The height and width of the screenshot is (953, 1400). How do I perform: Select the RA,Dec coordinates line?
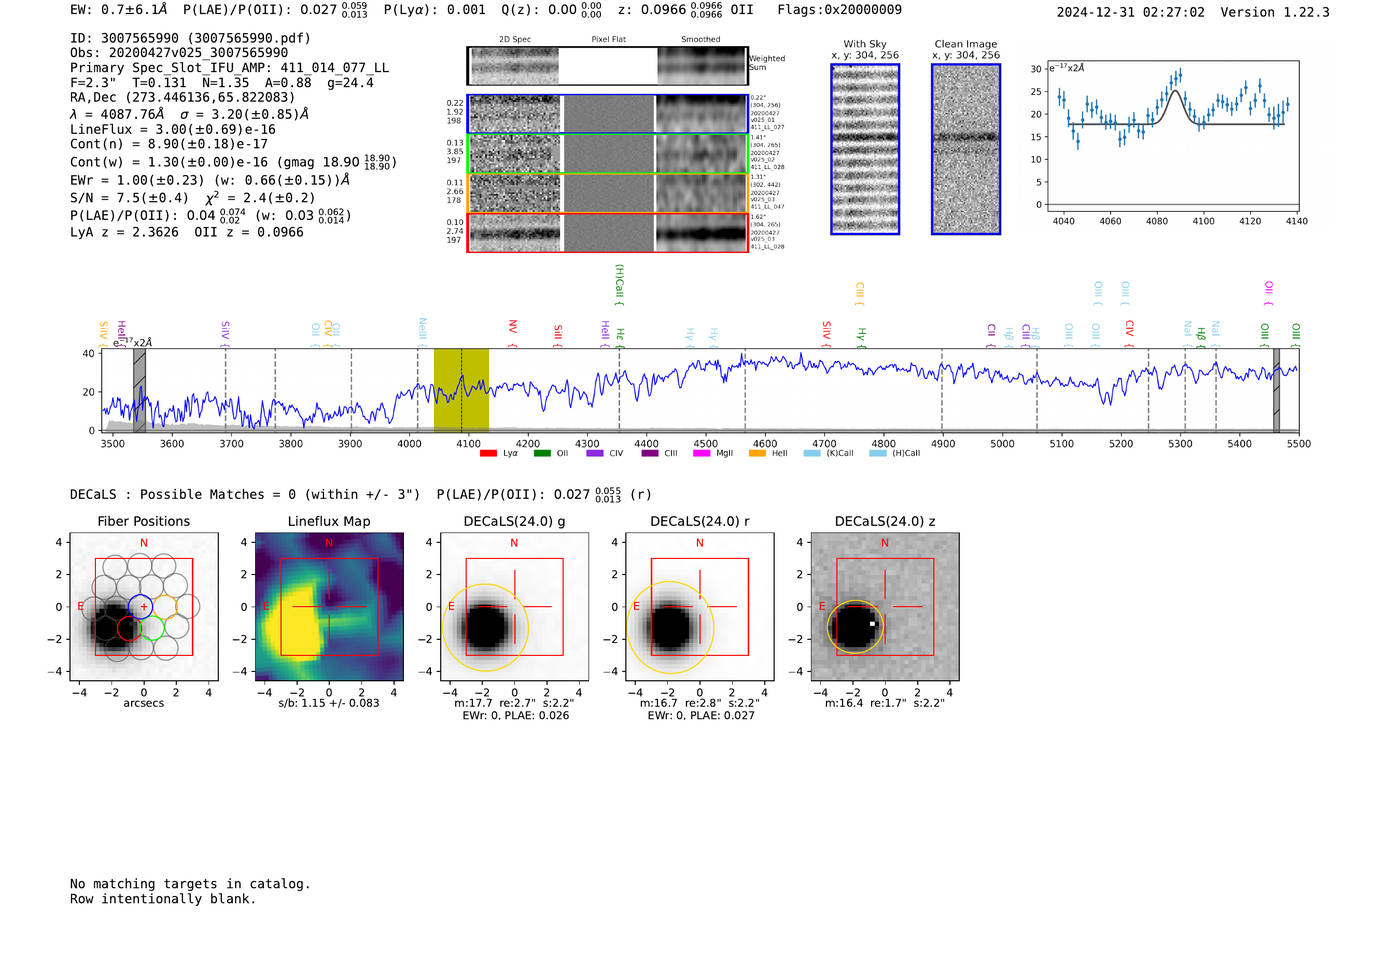pyautogui.click(x=183, y=98)
